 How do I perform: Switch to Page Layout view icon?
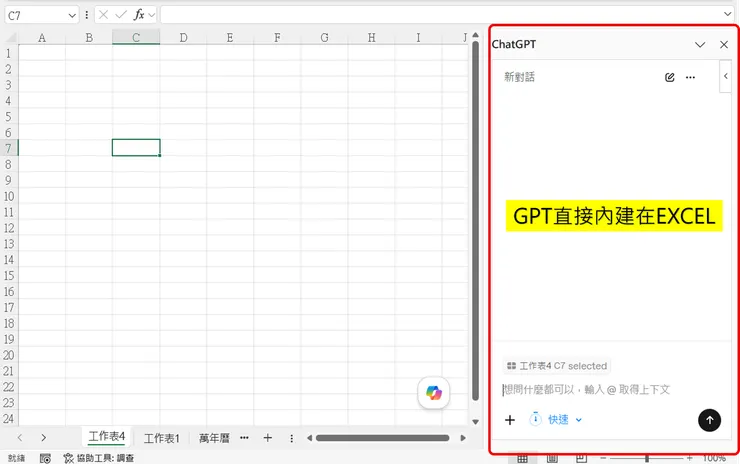click(552, 458)
